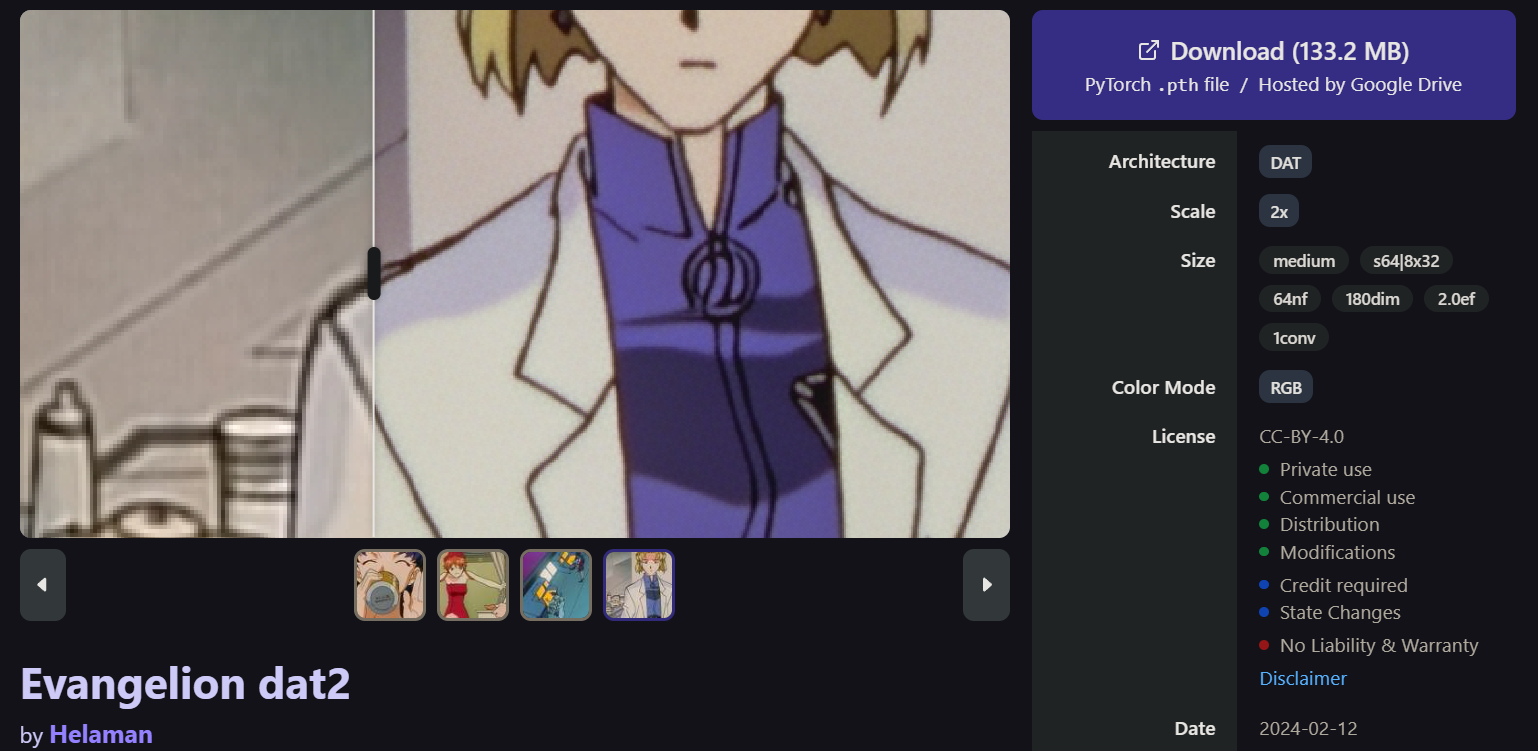The width and height of the screenshot is (1538, 751).
Task: Open the third thumbnail with the blue room
Action: 556,585
